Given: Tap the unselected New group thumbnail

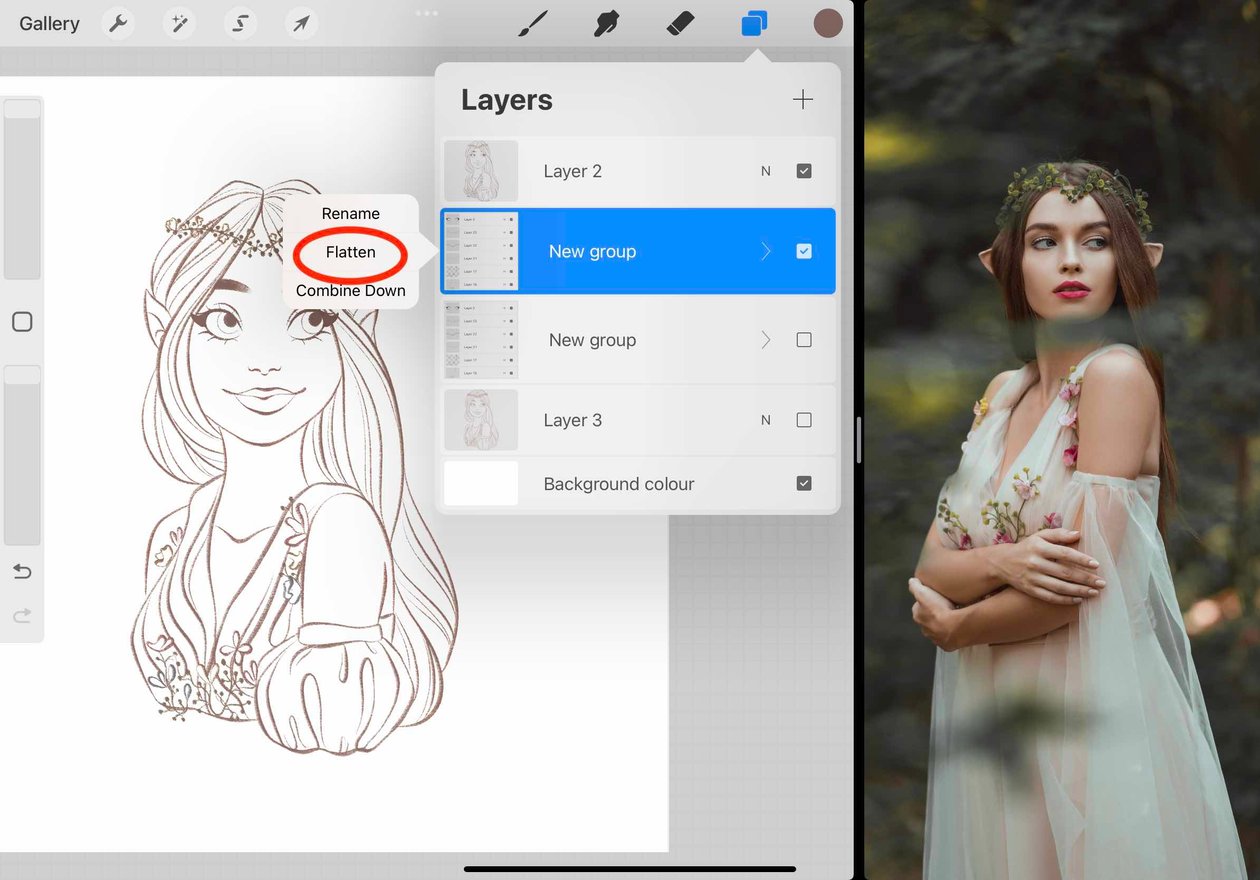Looking at the screenshot, I should tap(481, 340).
